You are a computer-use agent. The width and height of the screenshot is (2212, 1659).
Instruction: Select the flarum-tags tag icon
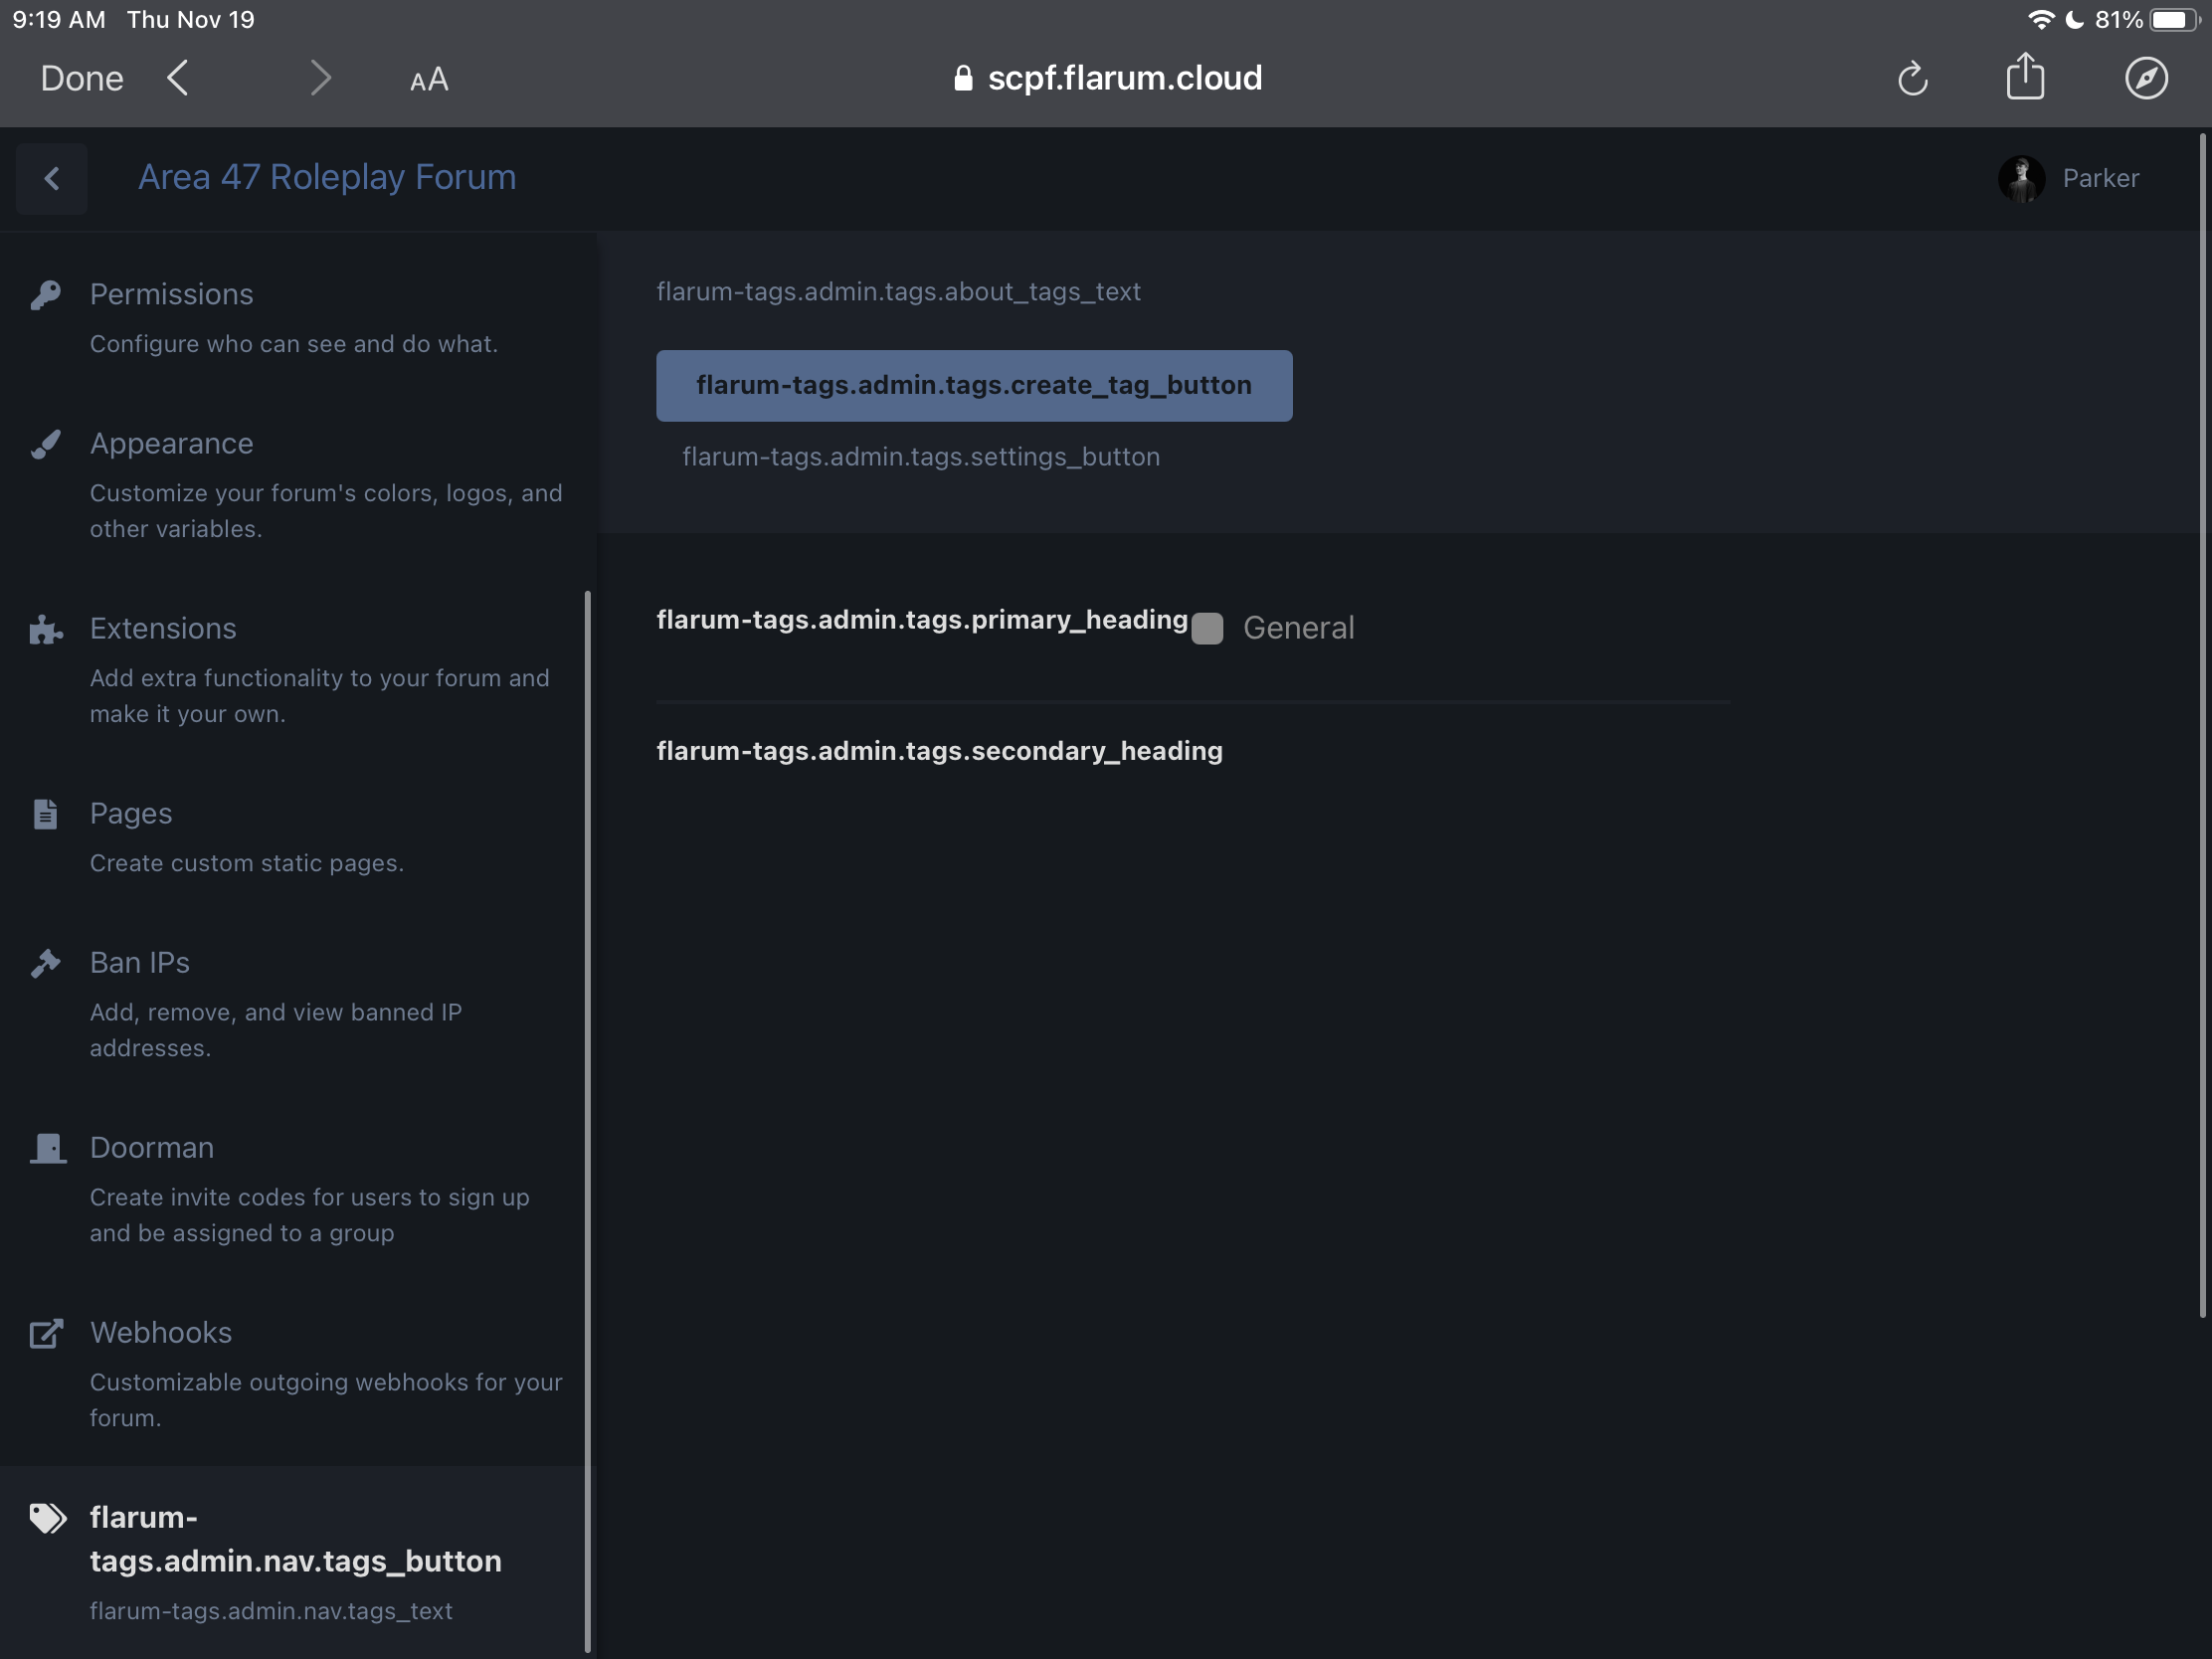(x=46, y=1517)
